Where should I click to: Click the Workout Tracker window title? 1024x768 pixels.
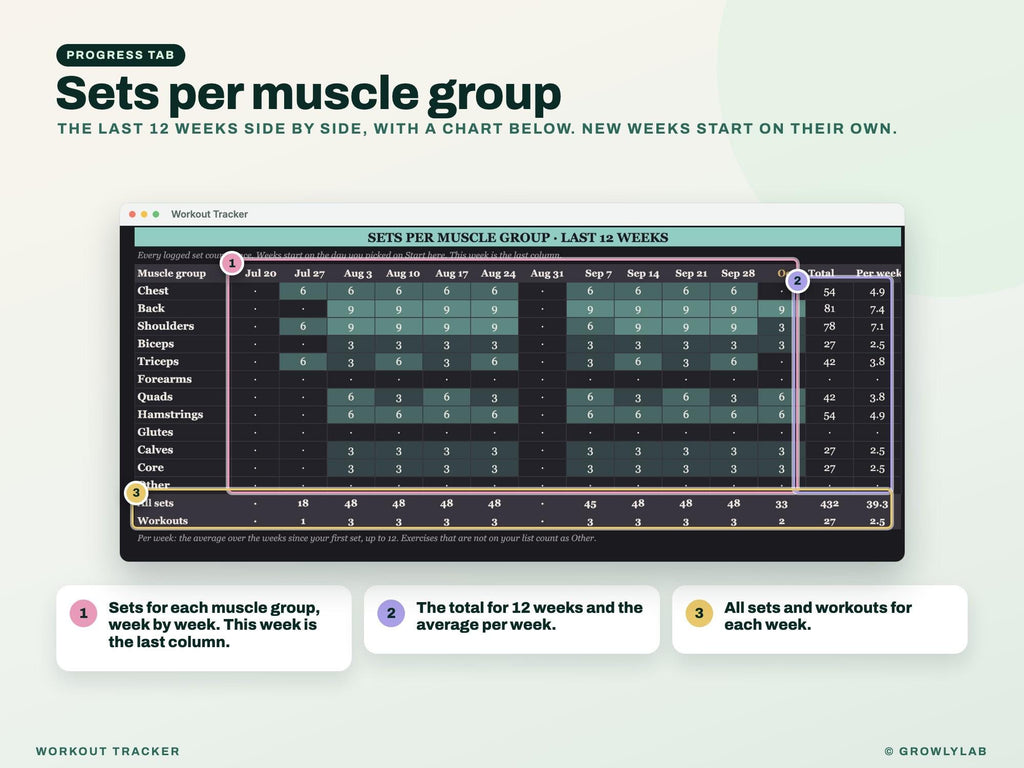pos(209,214)
